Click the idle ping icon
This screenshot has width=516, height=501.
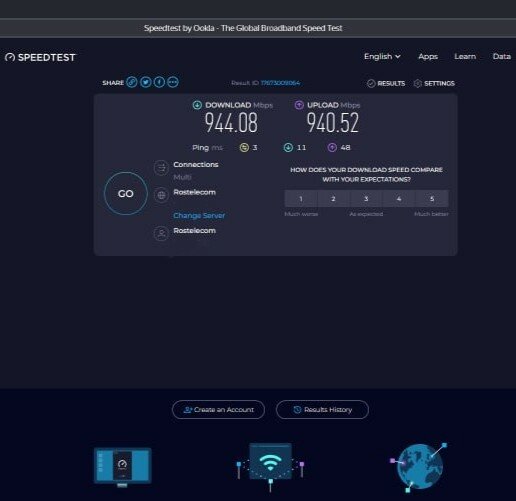tap(244, 147)
